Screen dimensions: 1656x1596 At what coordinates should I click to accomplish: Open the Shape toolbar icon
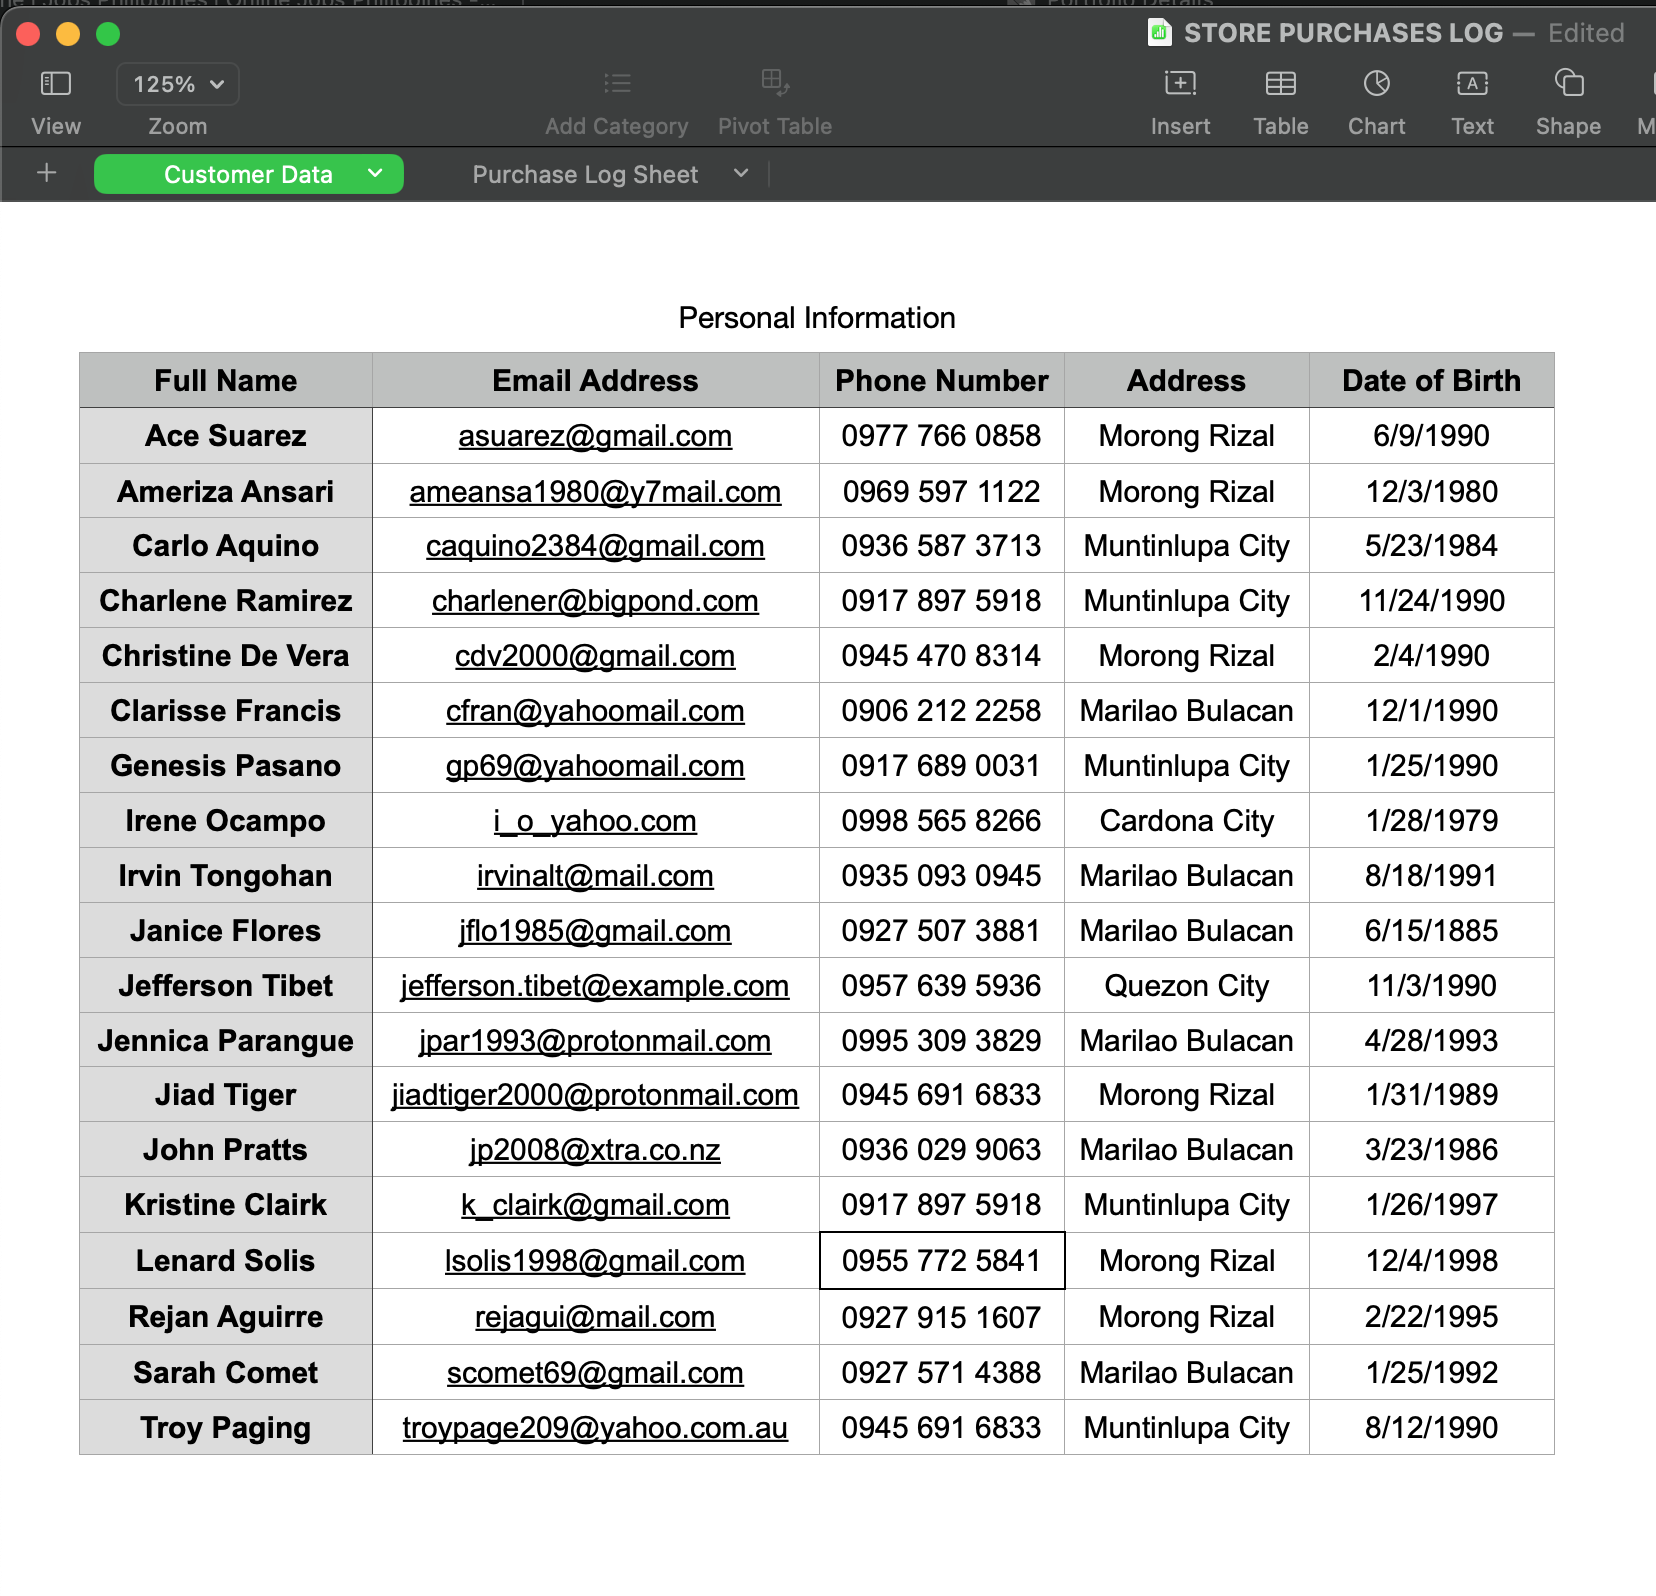point(1569,83)
